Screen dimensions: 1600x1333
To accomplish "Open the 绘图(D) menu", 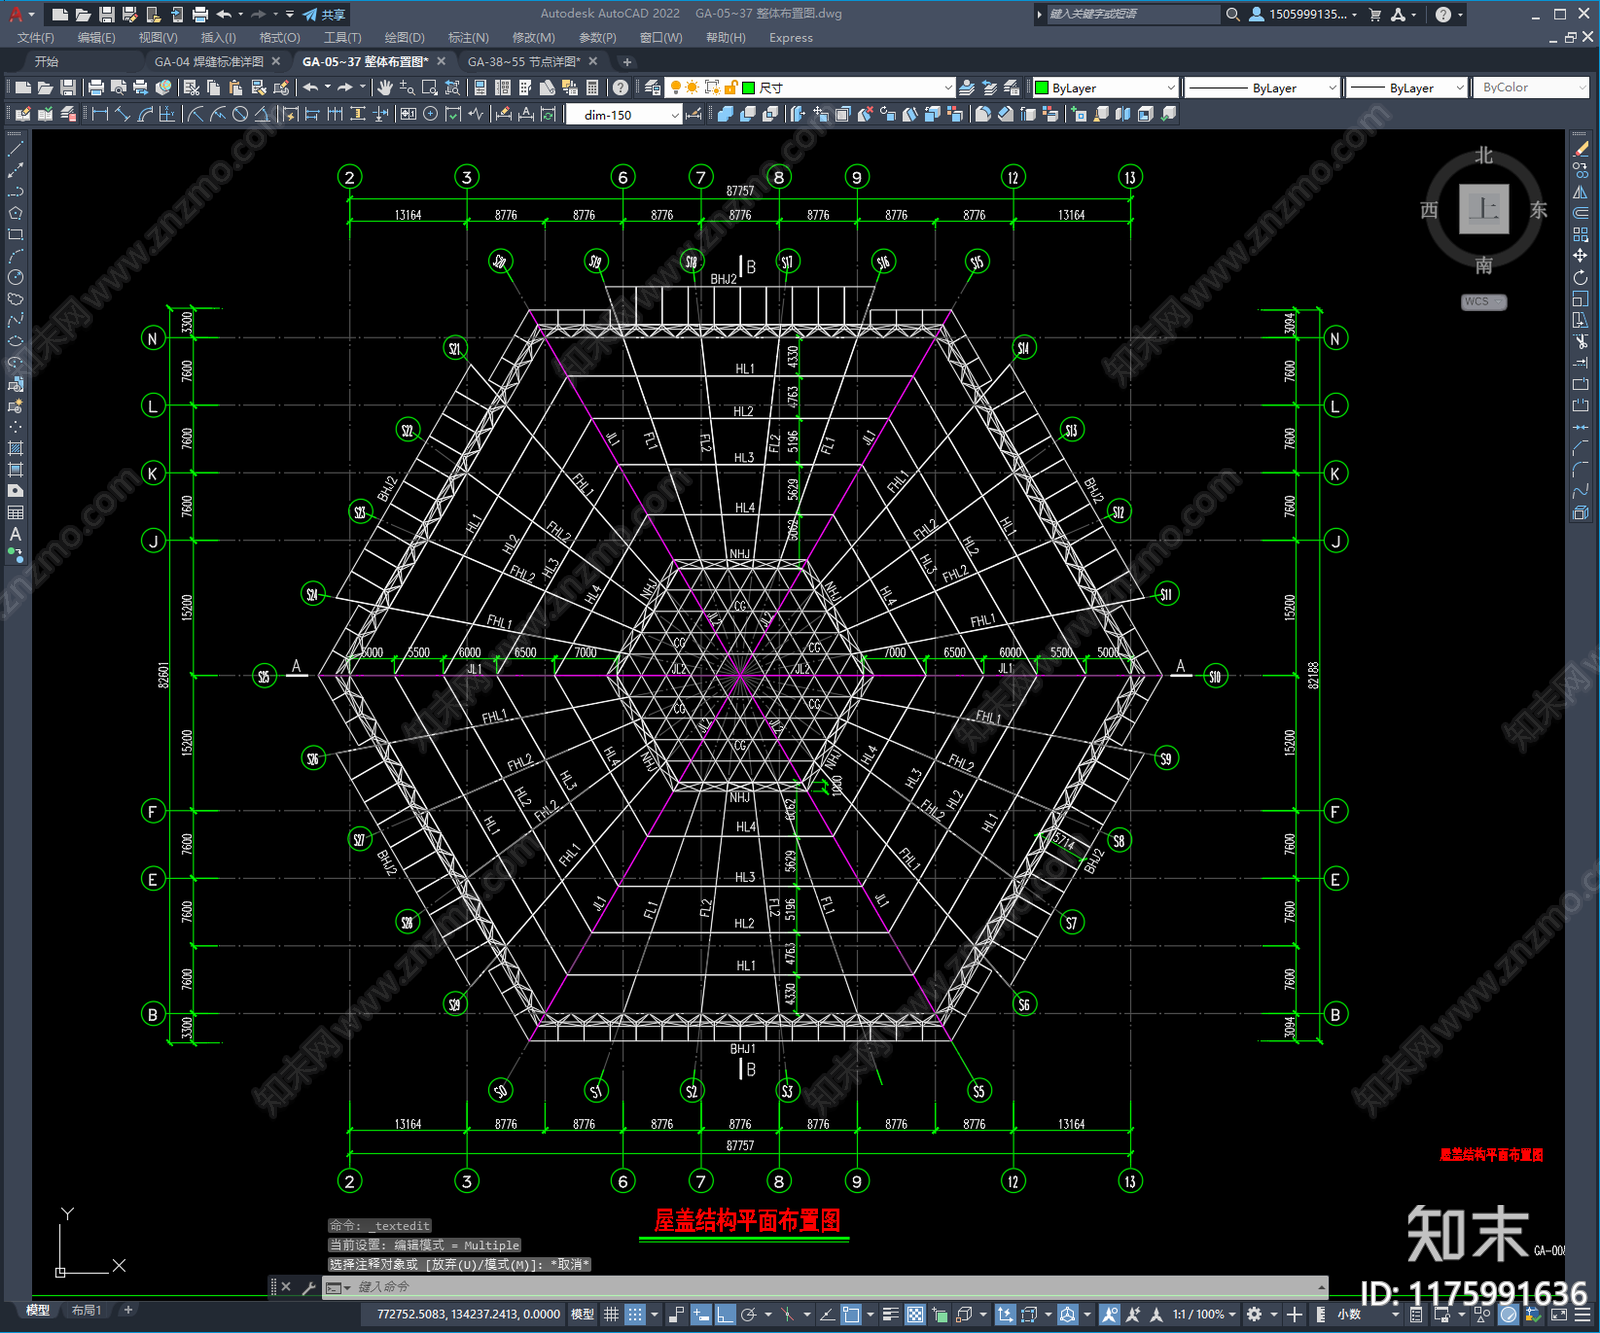I will pos(404,38).
